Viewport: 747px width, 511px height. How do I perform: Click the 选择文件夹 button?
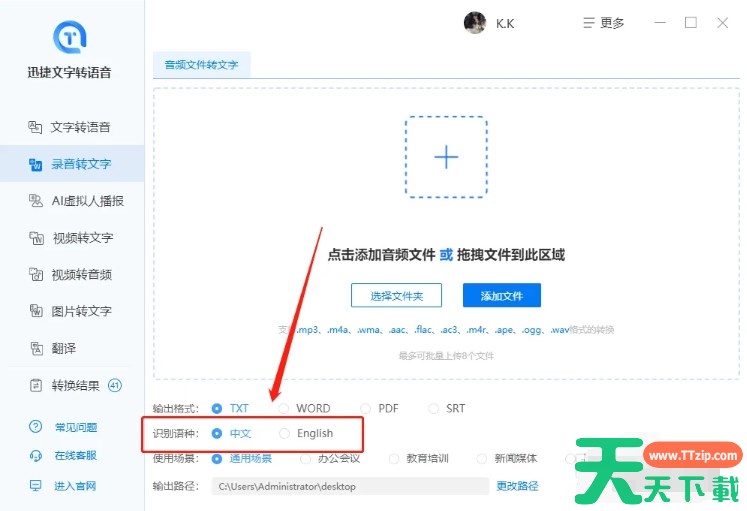[396, 296]
